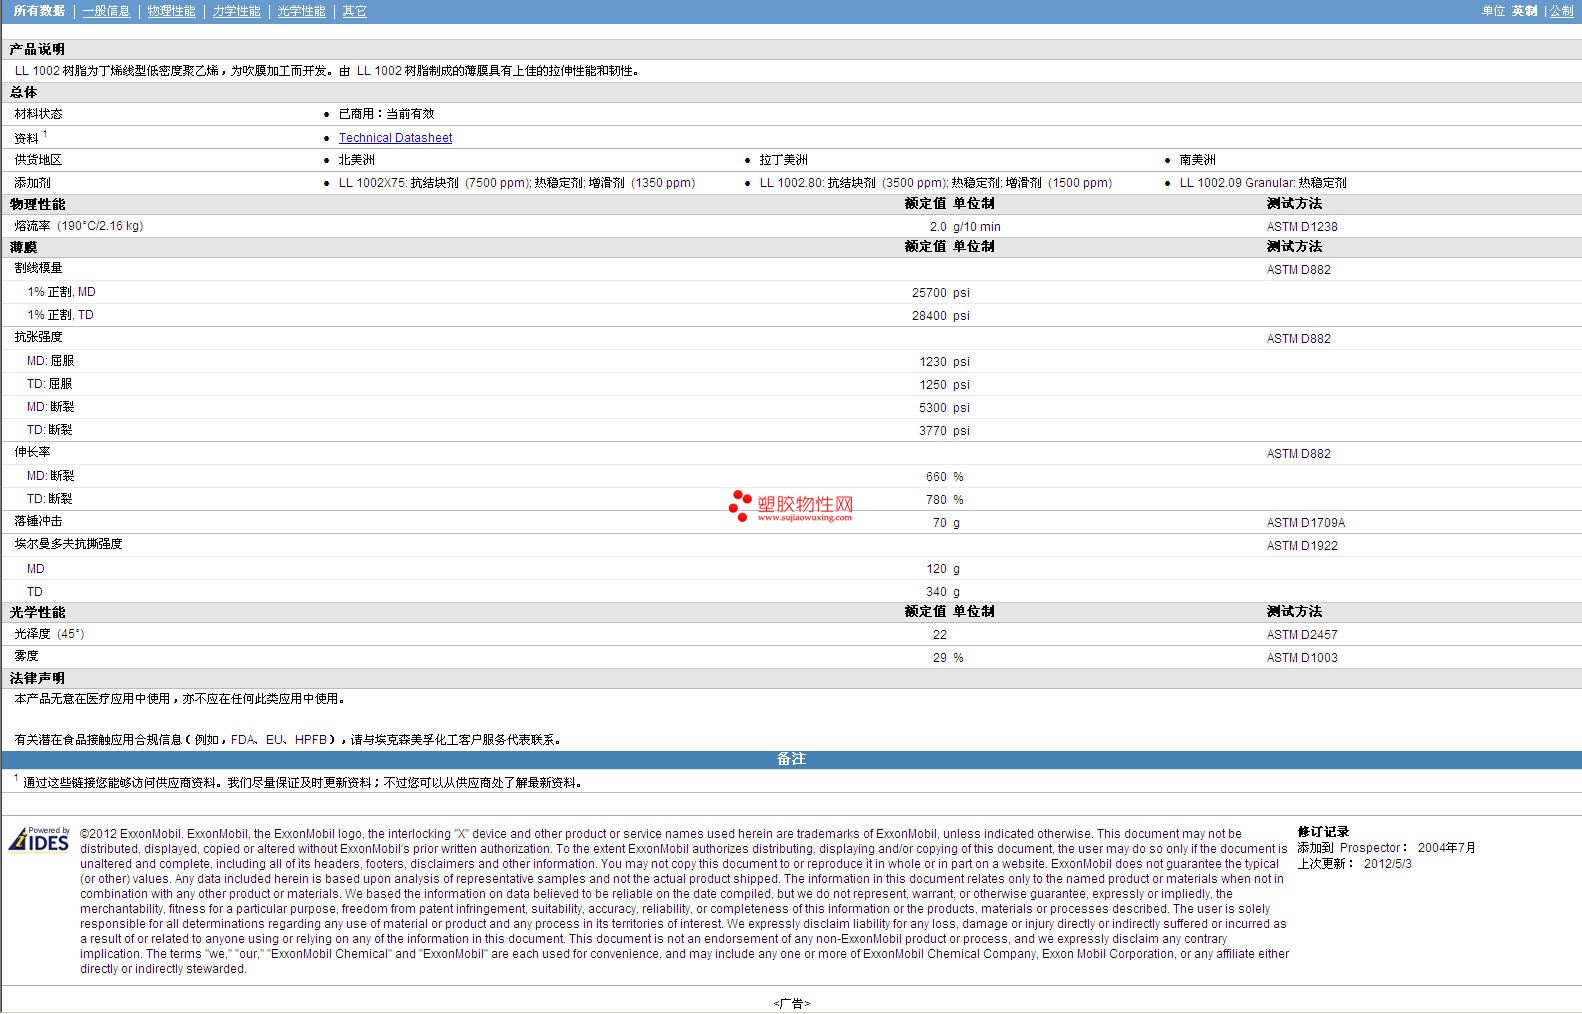Screen dimensions: 1582x1014
Task: Click the 拉丁美洲 region entry
Action: (x=783, y=160)
